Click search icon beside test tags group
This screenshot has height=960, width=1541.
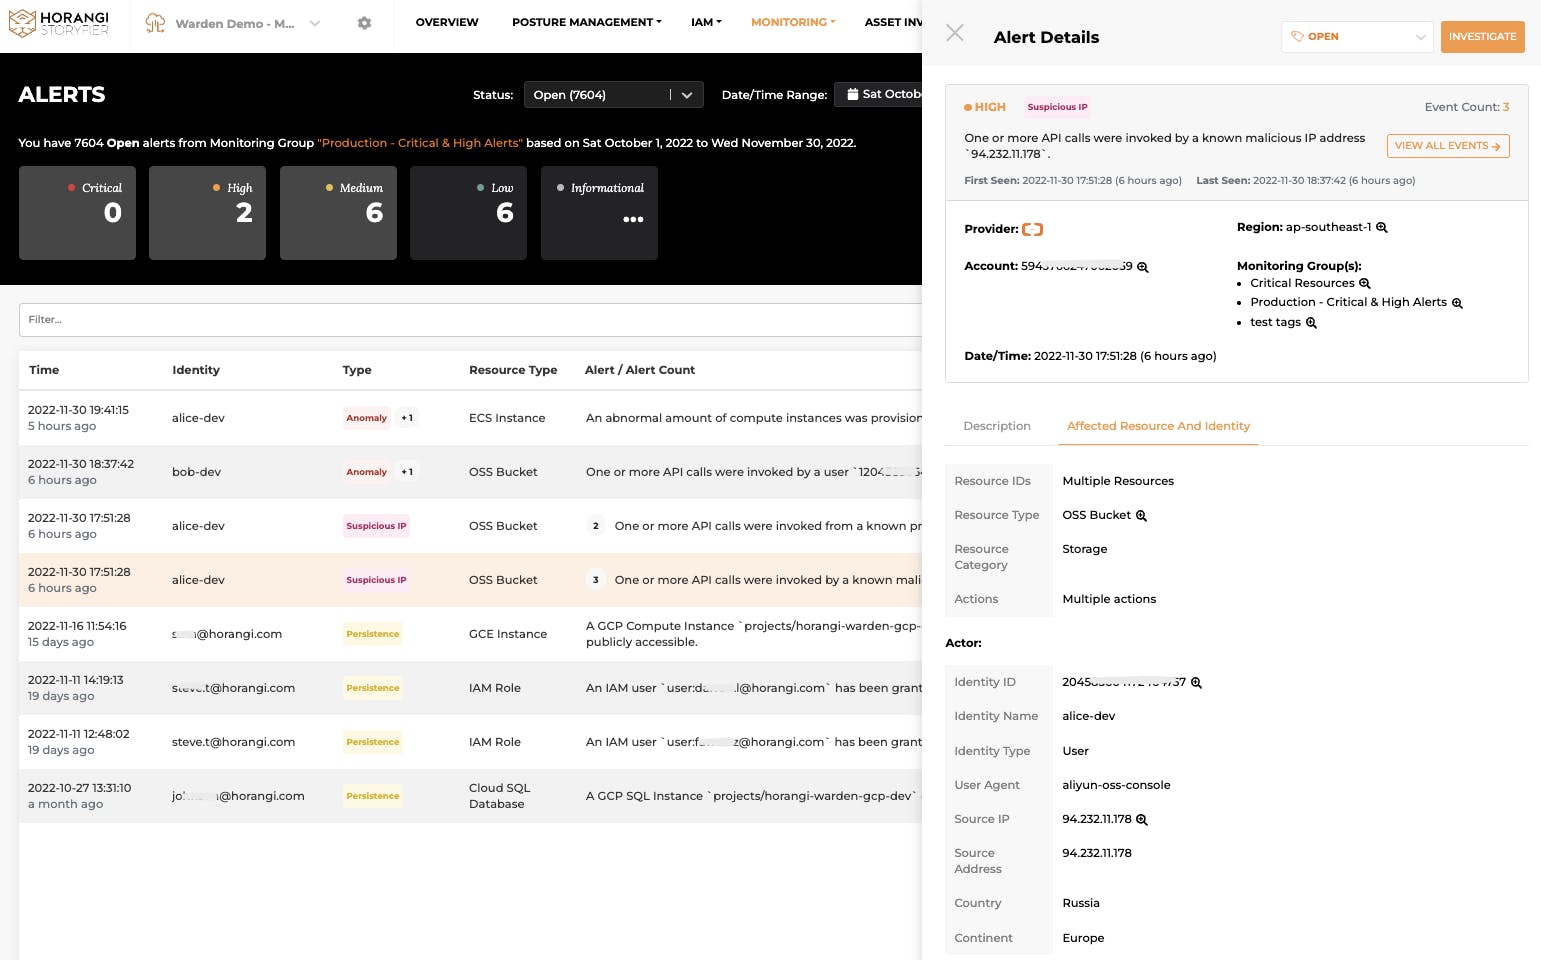(1311, 323)
